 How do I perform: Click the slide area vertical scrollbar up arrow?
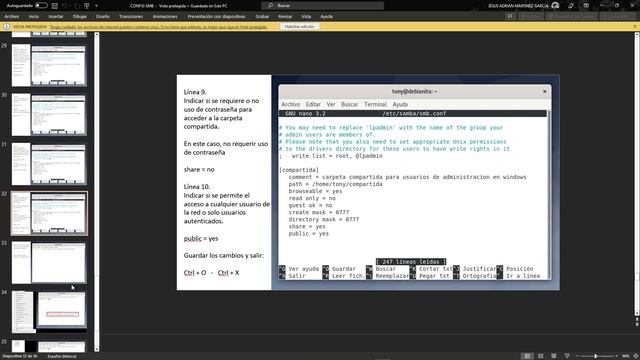coord(637,35)
